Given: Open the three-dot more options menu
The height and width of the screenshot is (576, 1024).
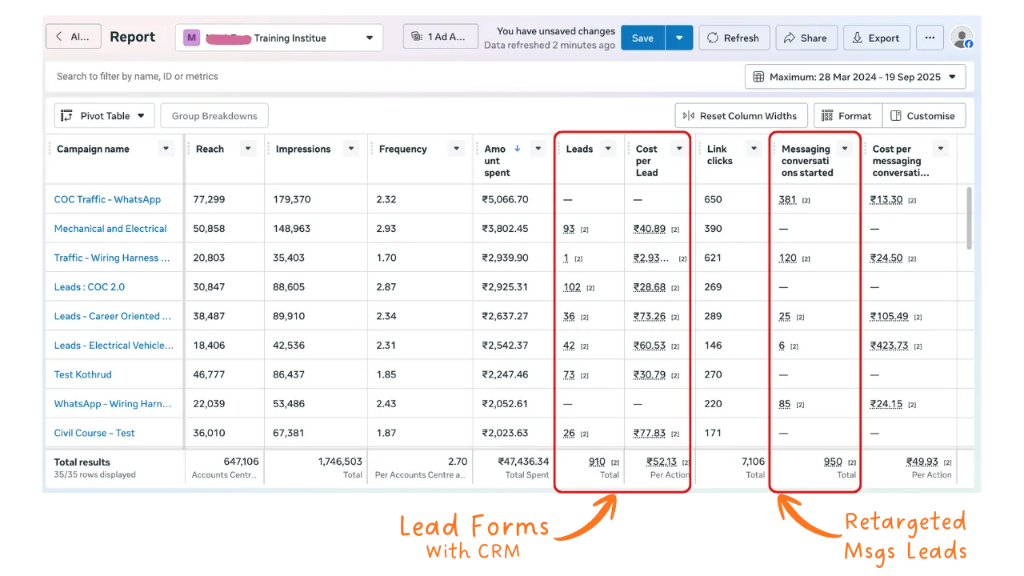Looking at the screenshot, I should (929, 38).
